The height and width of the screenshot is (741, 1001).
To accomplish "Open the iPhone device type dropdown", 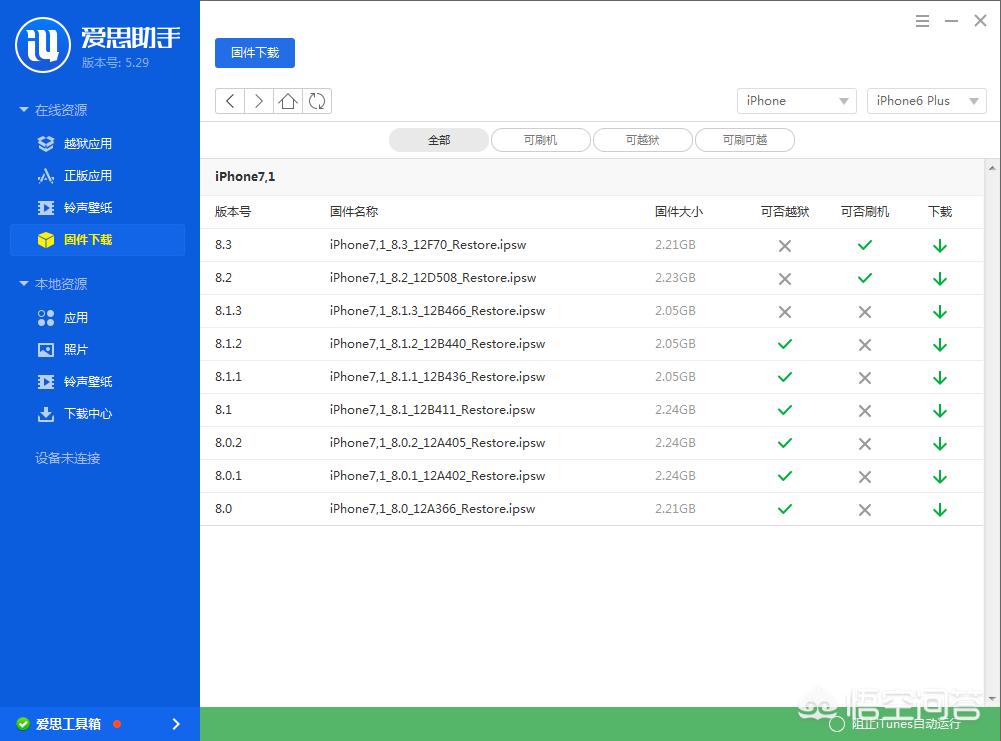I will click(x=797, y=101).
